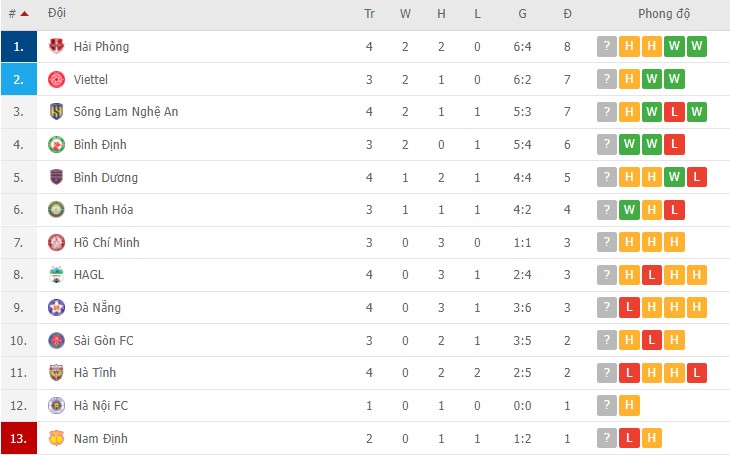The width and height of the screenshot is (730, 457).
Task: Click Bình Dương's red L form badge
Action: tap(697, 177)
